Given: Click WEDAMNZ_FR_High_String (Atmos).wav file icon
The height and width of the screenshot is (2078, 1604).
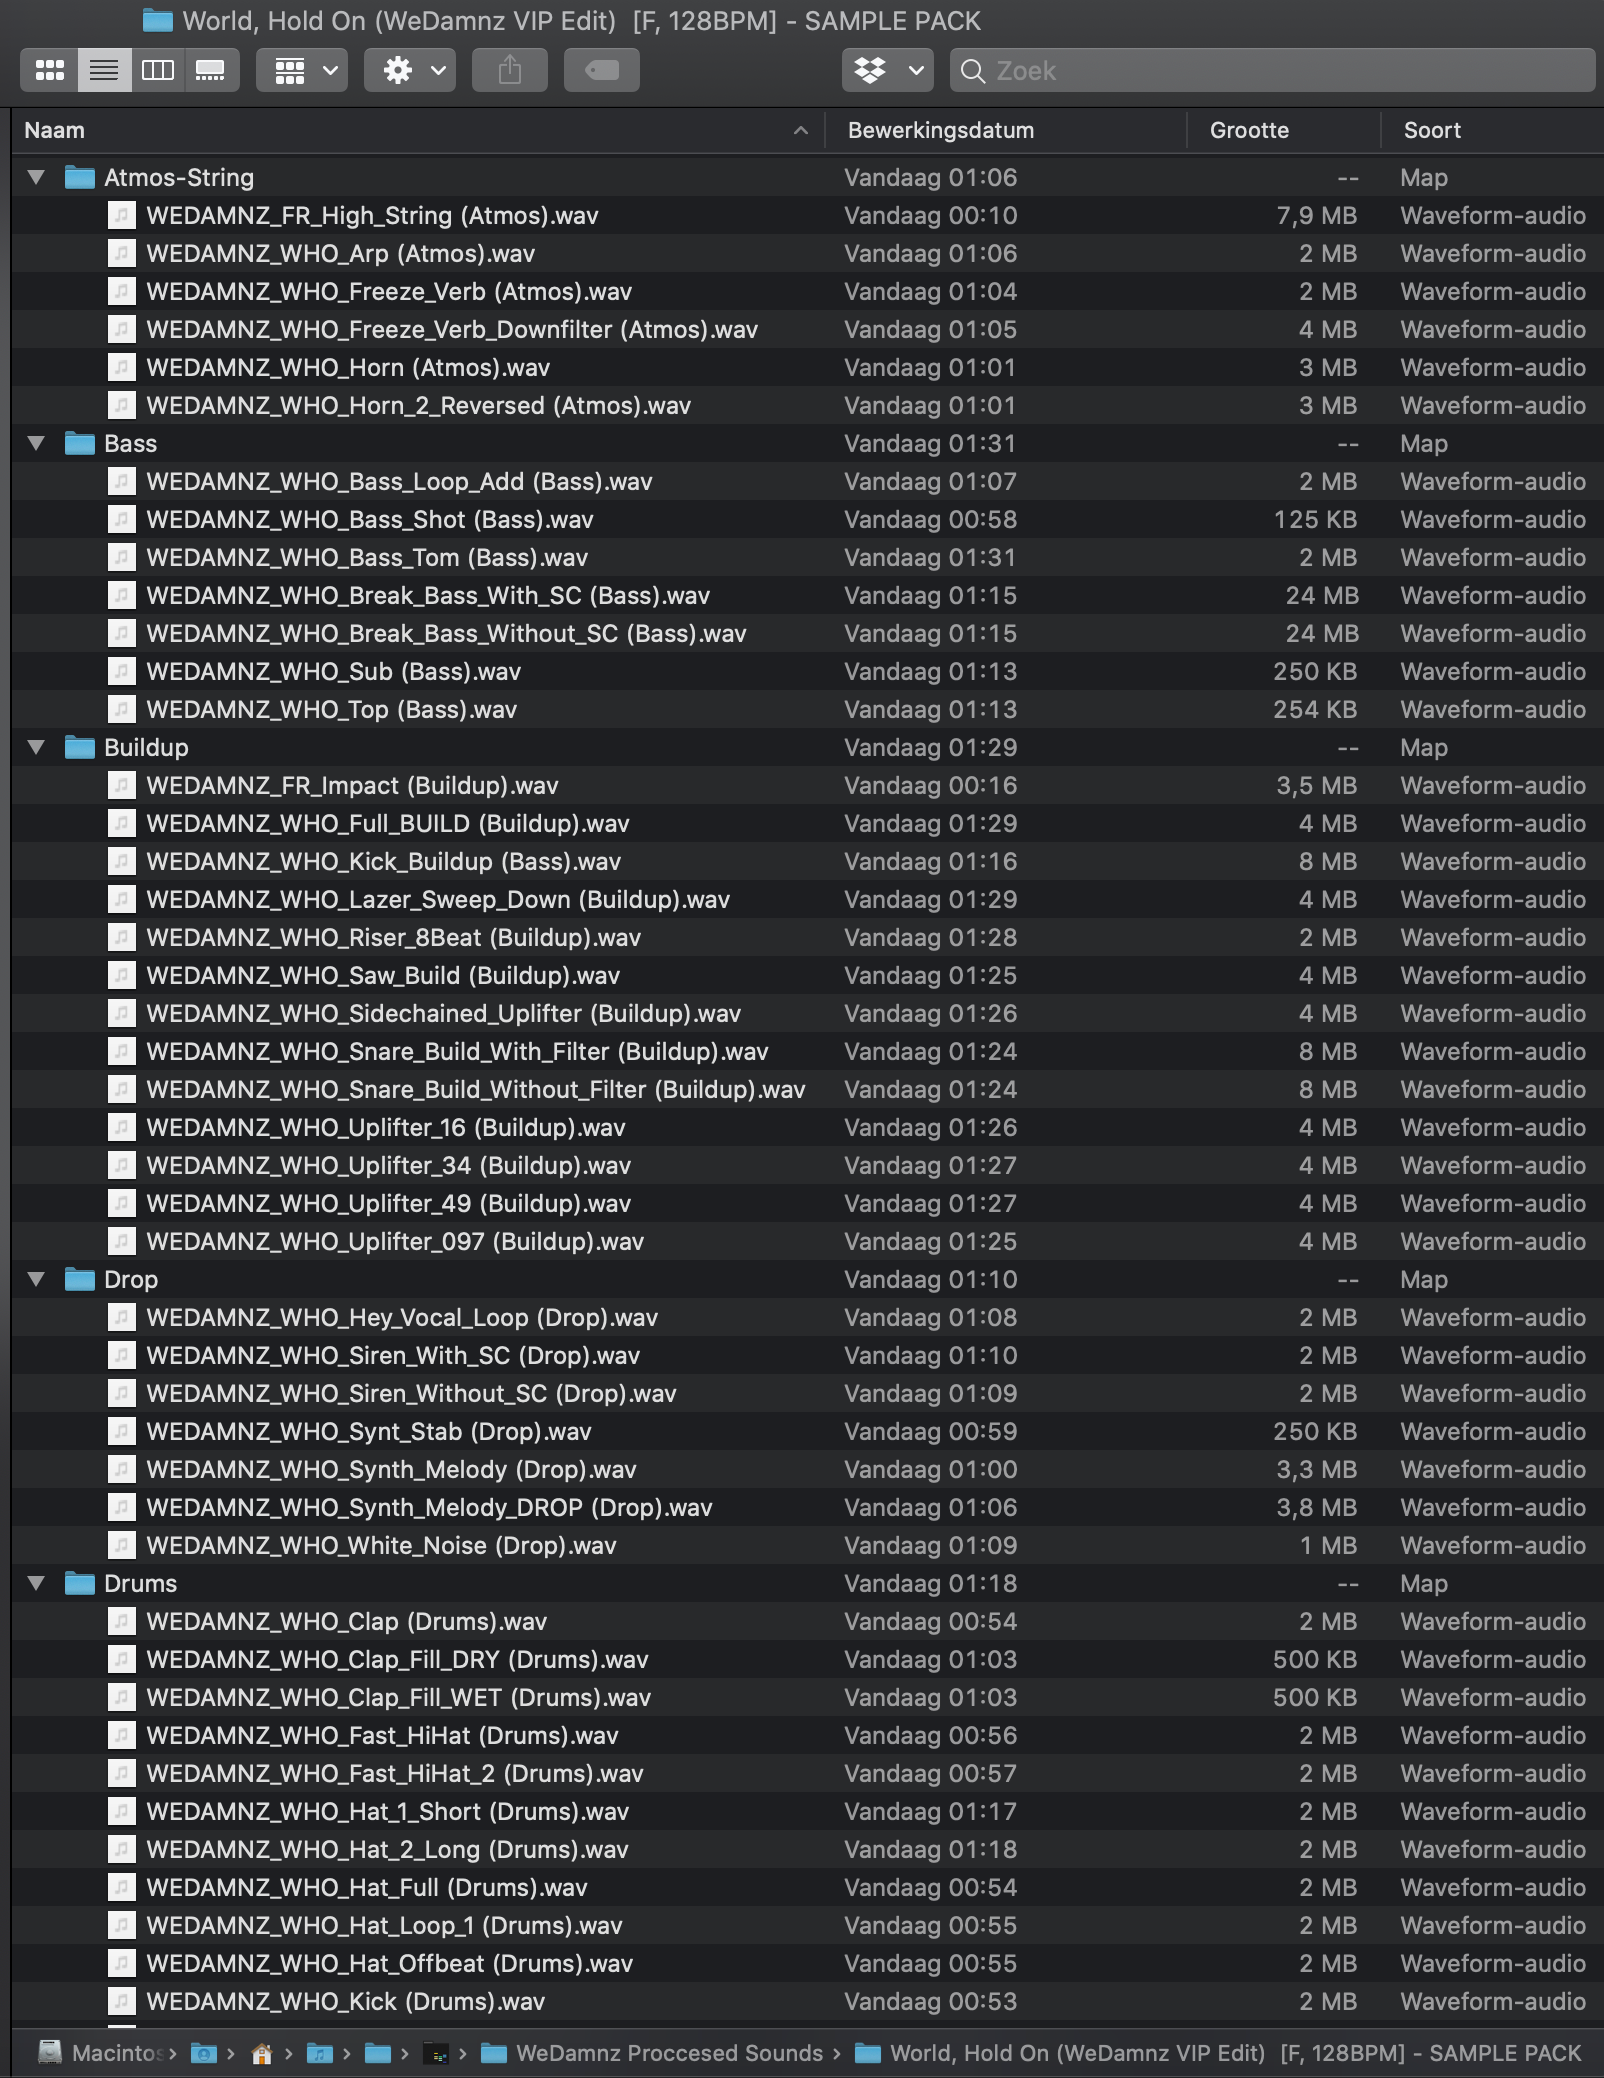Looking at the screenshot, I should (121, 215).
